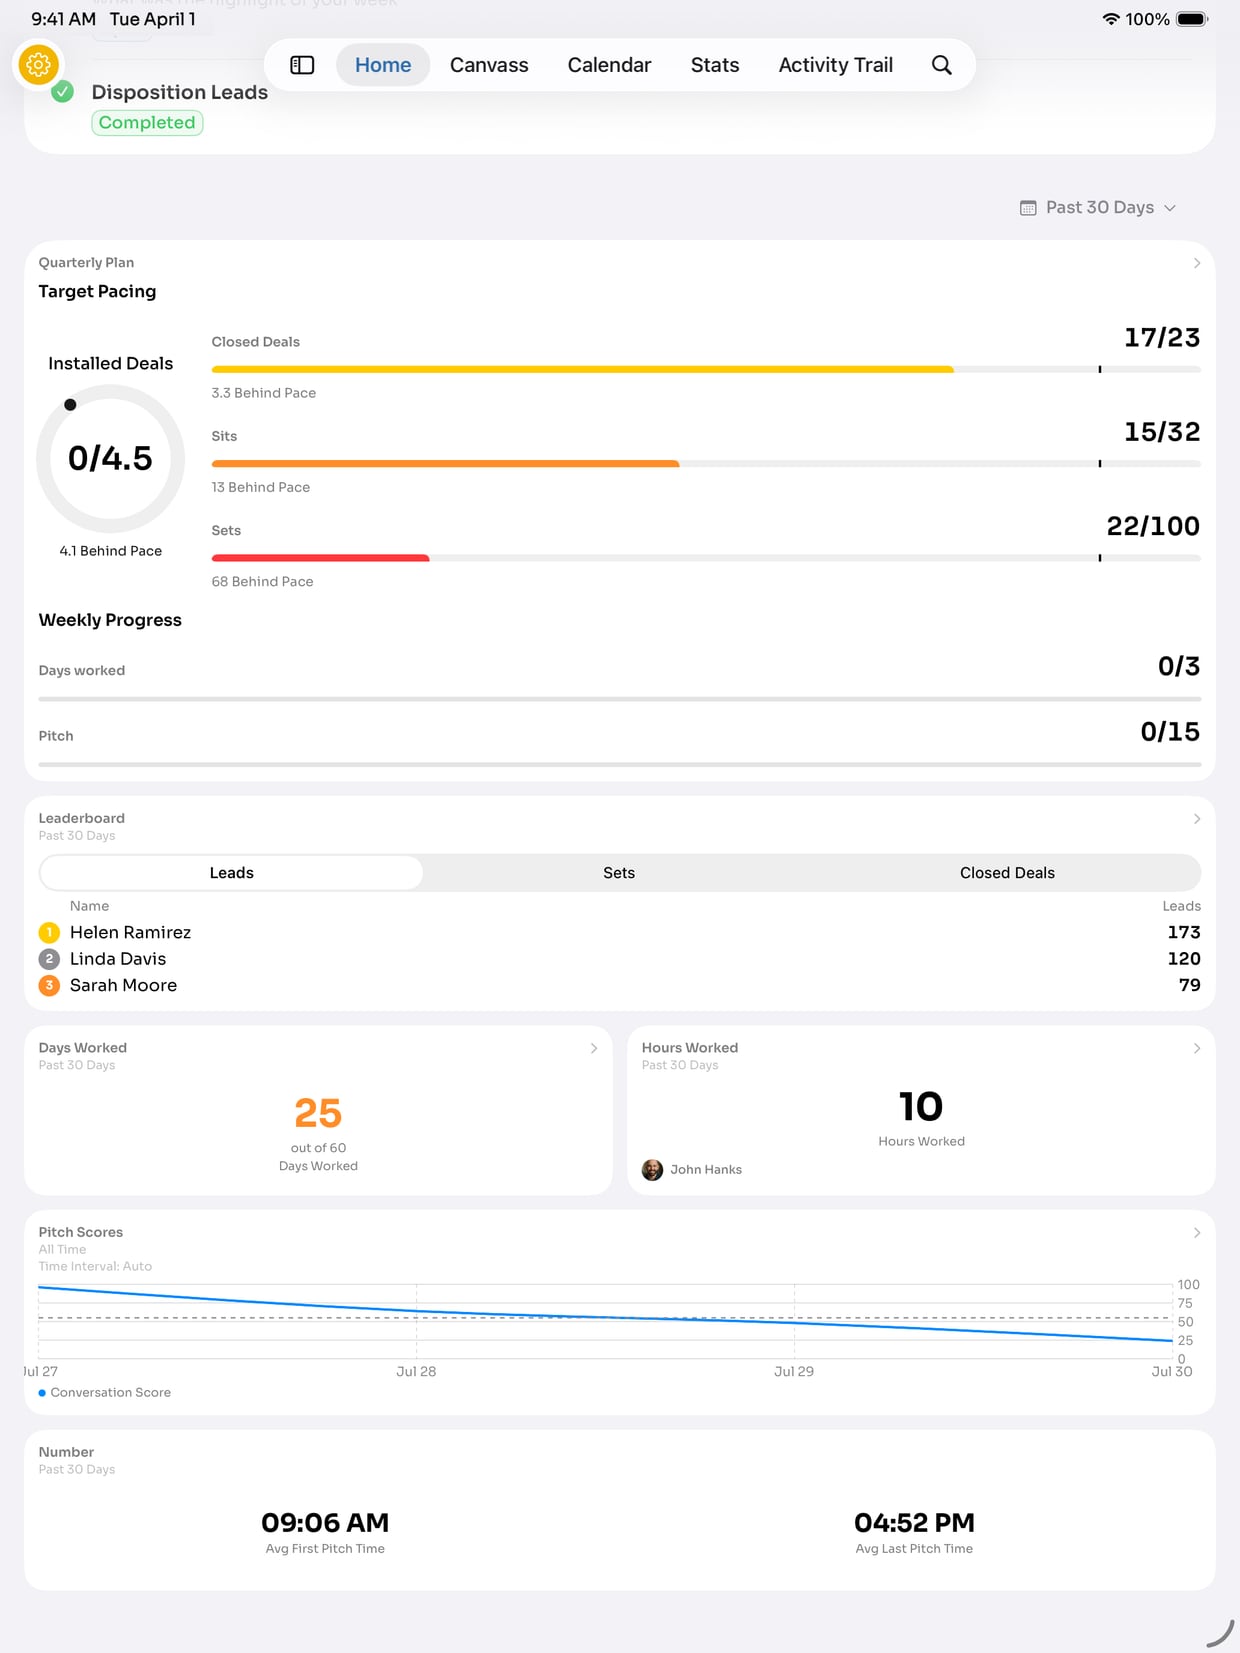Click the calendar icon beside Past 30 Days

[1028, 208]
